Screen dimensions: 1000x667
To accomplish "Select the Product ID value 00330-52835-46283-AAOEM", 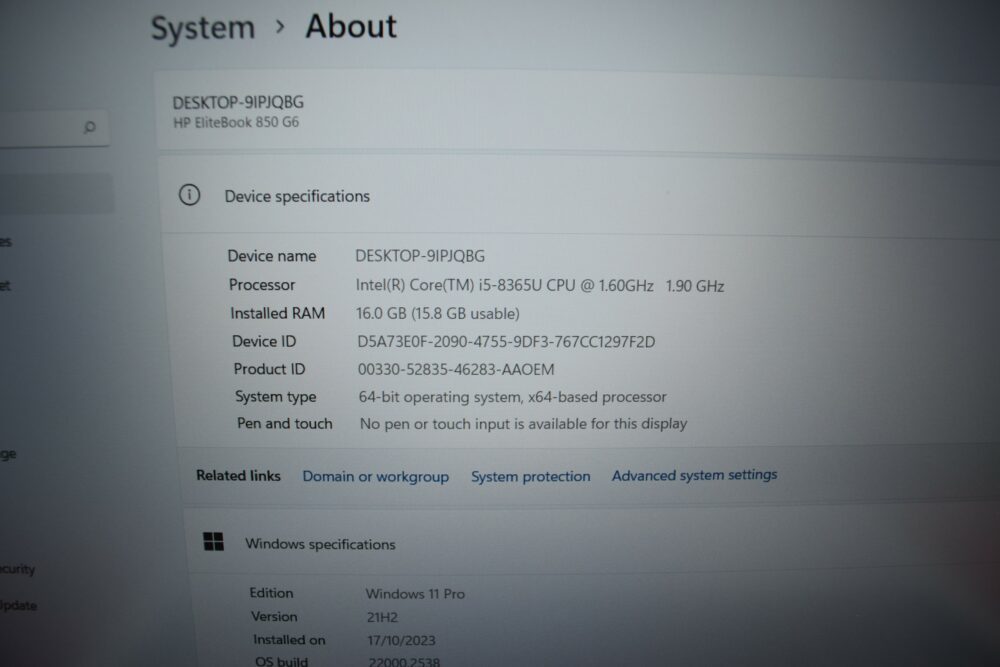I will tap(456, 369).
